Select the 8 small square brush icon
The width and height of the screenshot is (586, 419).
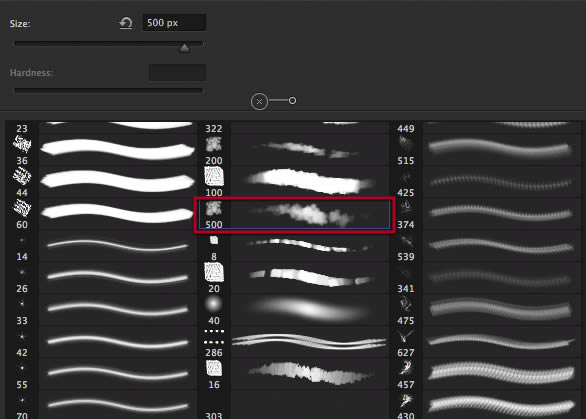click(214, 240)
